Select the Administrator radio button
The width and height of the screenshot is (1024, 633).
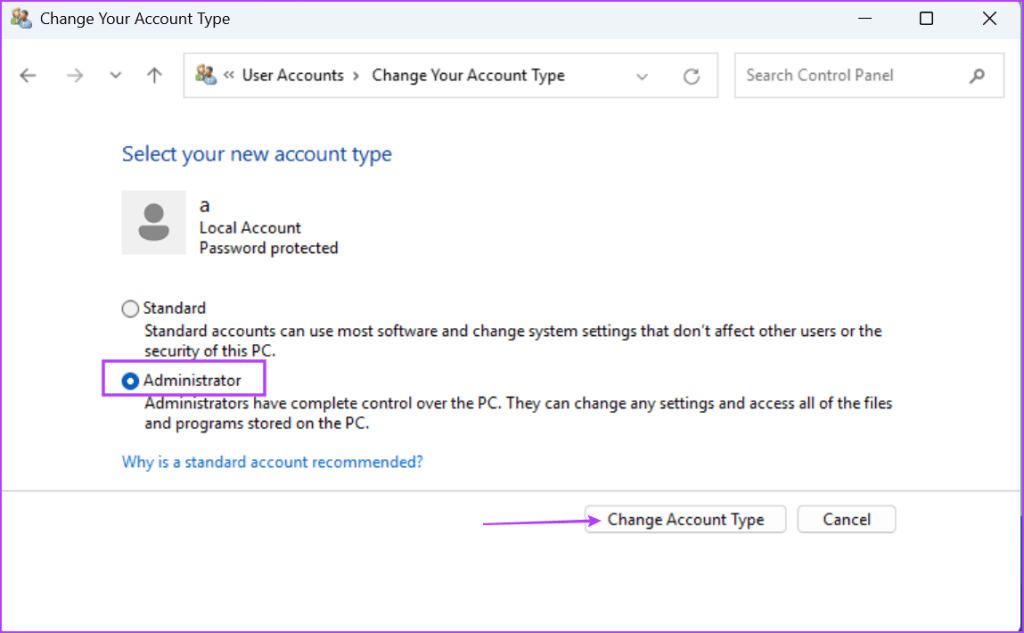tap(130, 381)
